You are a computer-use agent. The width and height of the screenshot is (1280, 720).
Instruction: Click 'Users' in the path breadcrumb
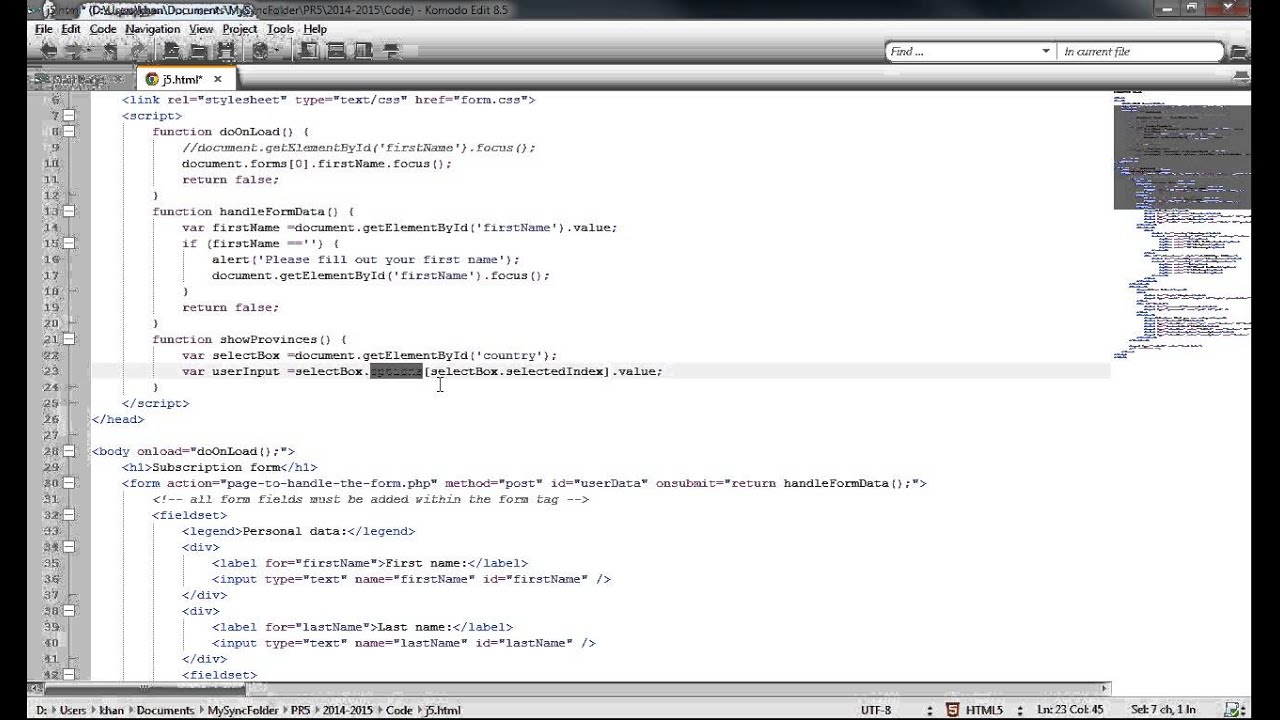coord(73,710)
